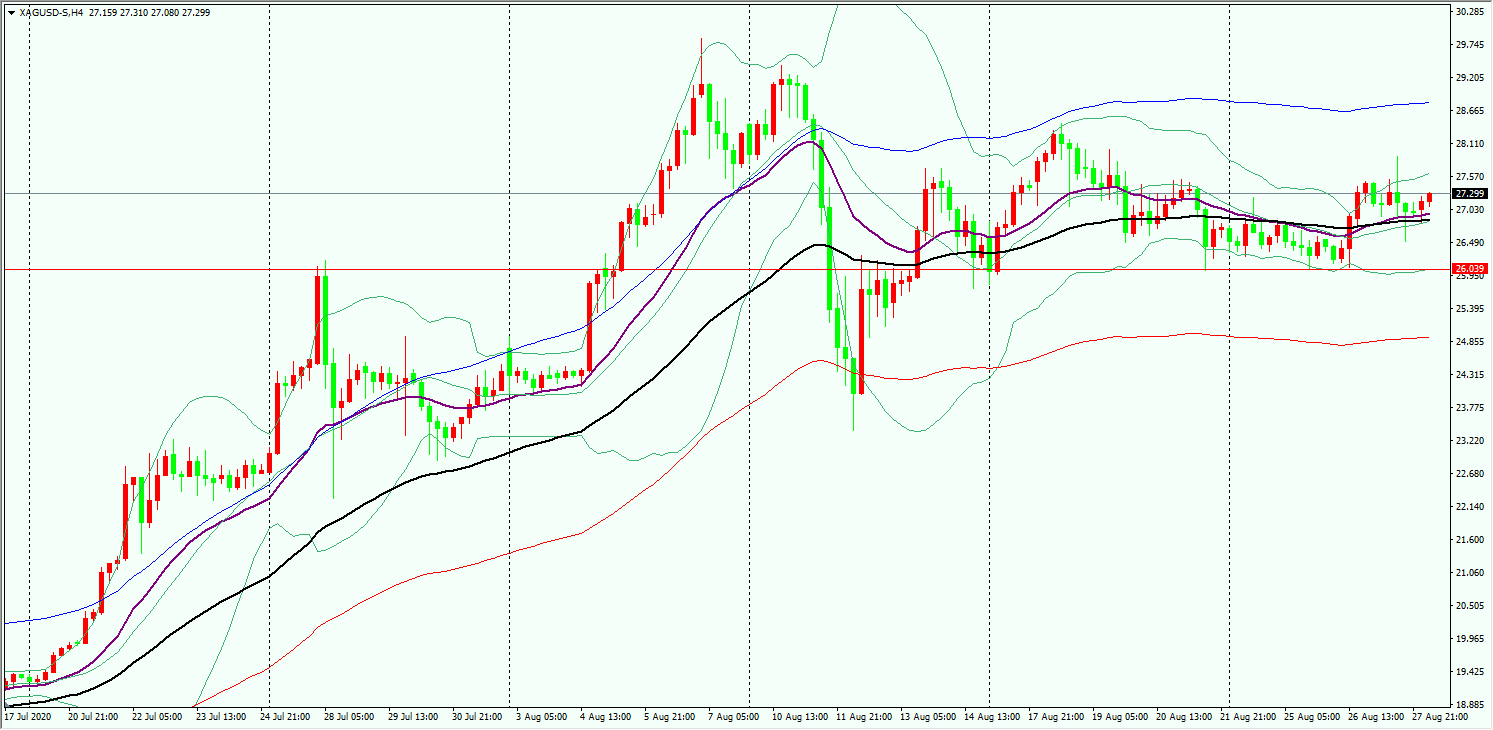
Task: Click the 23 Jul 13:00 time label
Action: click(222, 717)
